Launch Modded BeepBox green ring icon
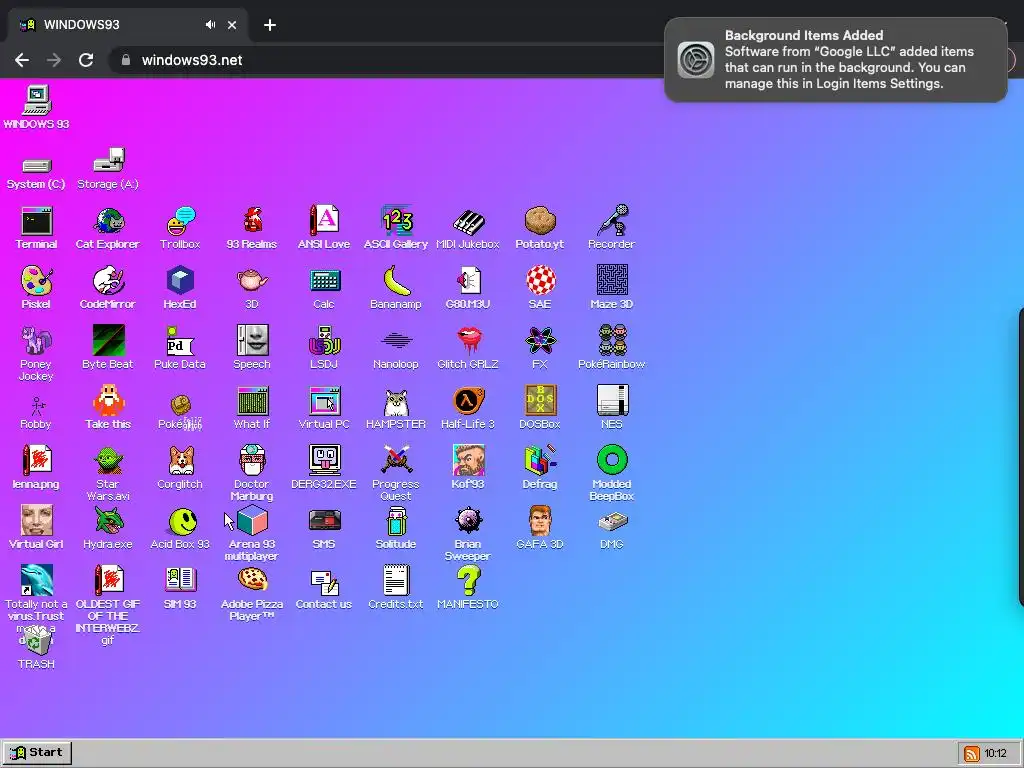Screen dimensions: 1024x768 click(611, 460)
